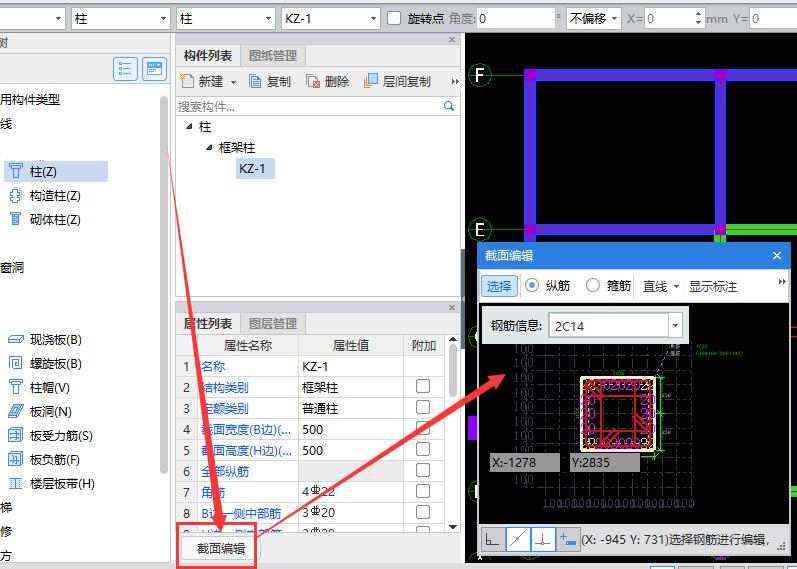Click the 角度 input field
The height and width of the screenshot is (569, 797).
[x=515, y=19]
